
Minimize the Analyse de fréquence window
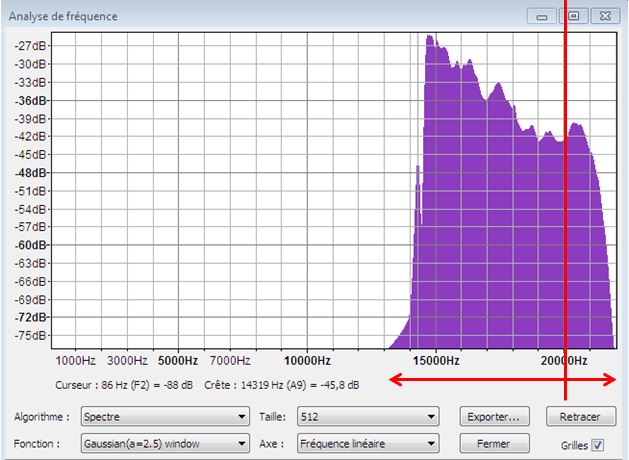[544, 16]
